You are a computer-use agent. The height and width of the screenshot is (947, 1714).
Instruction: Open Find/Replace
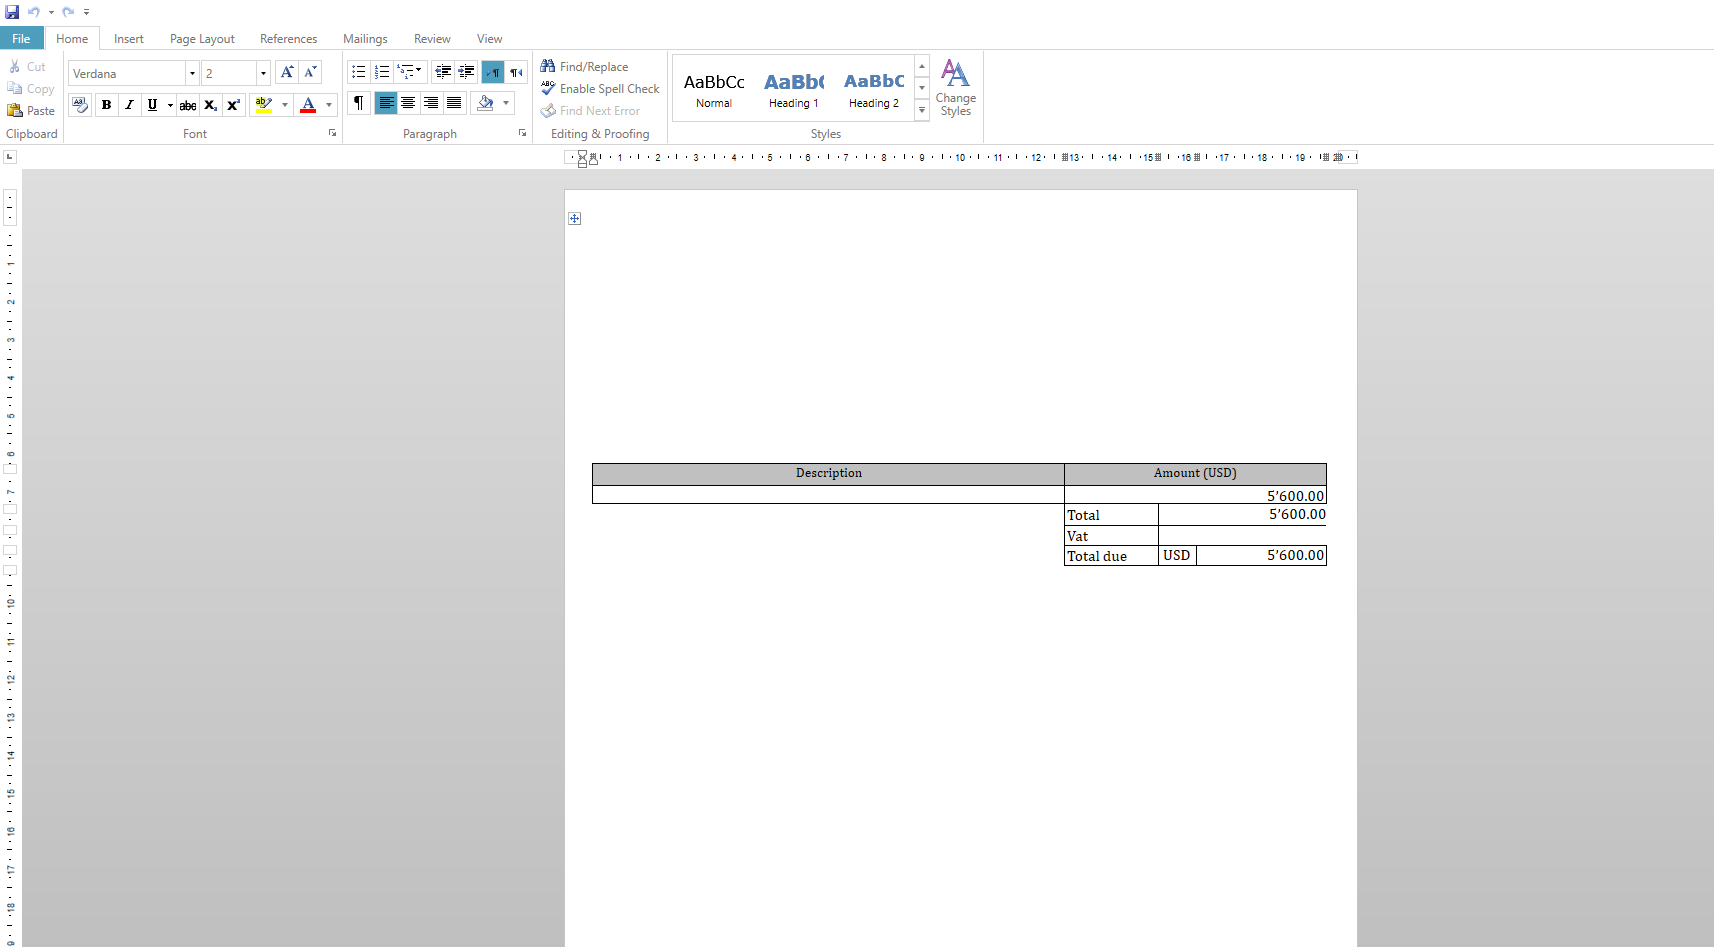point(585,67)
